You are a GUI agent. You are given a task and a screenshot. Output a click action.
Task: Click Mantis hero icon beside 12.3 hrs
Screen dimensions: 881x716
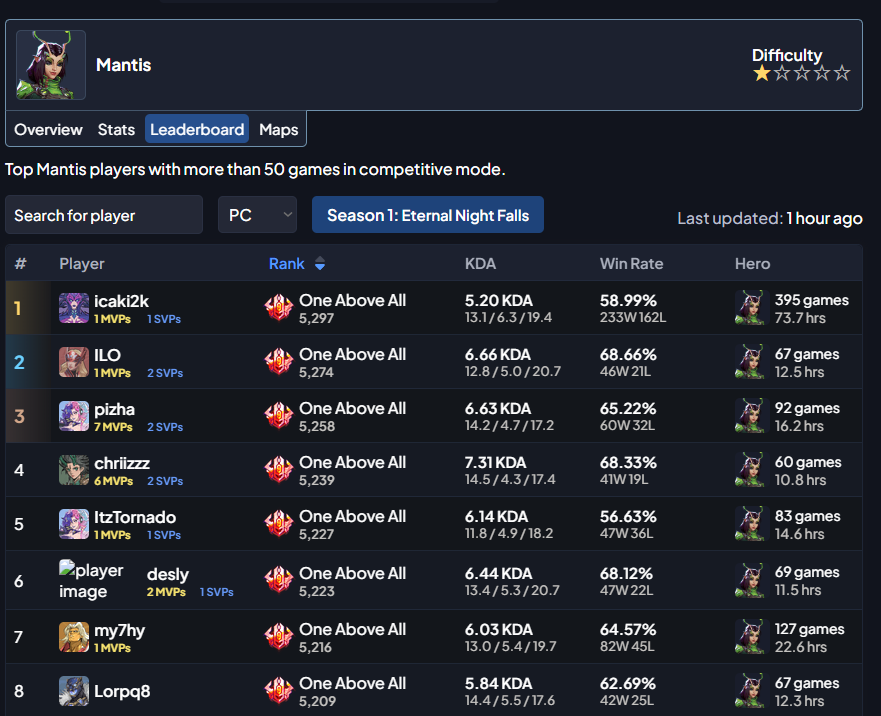(751, 690)
